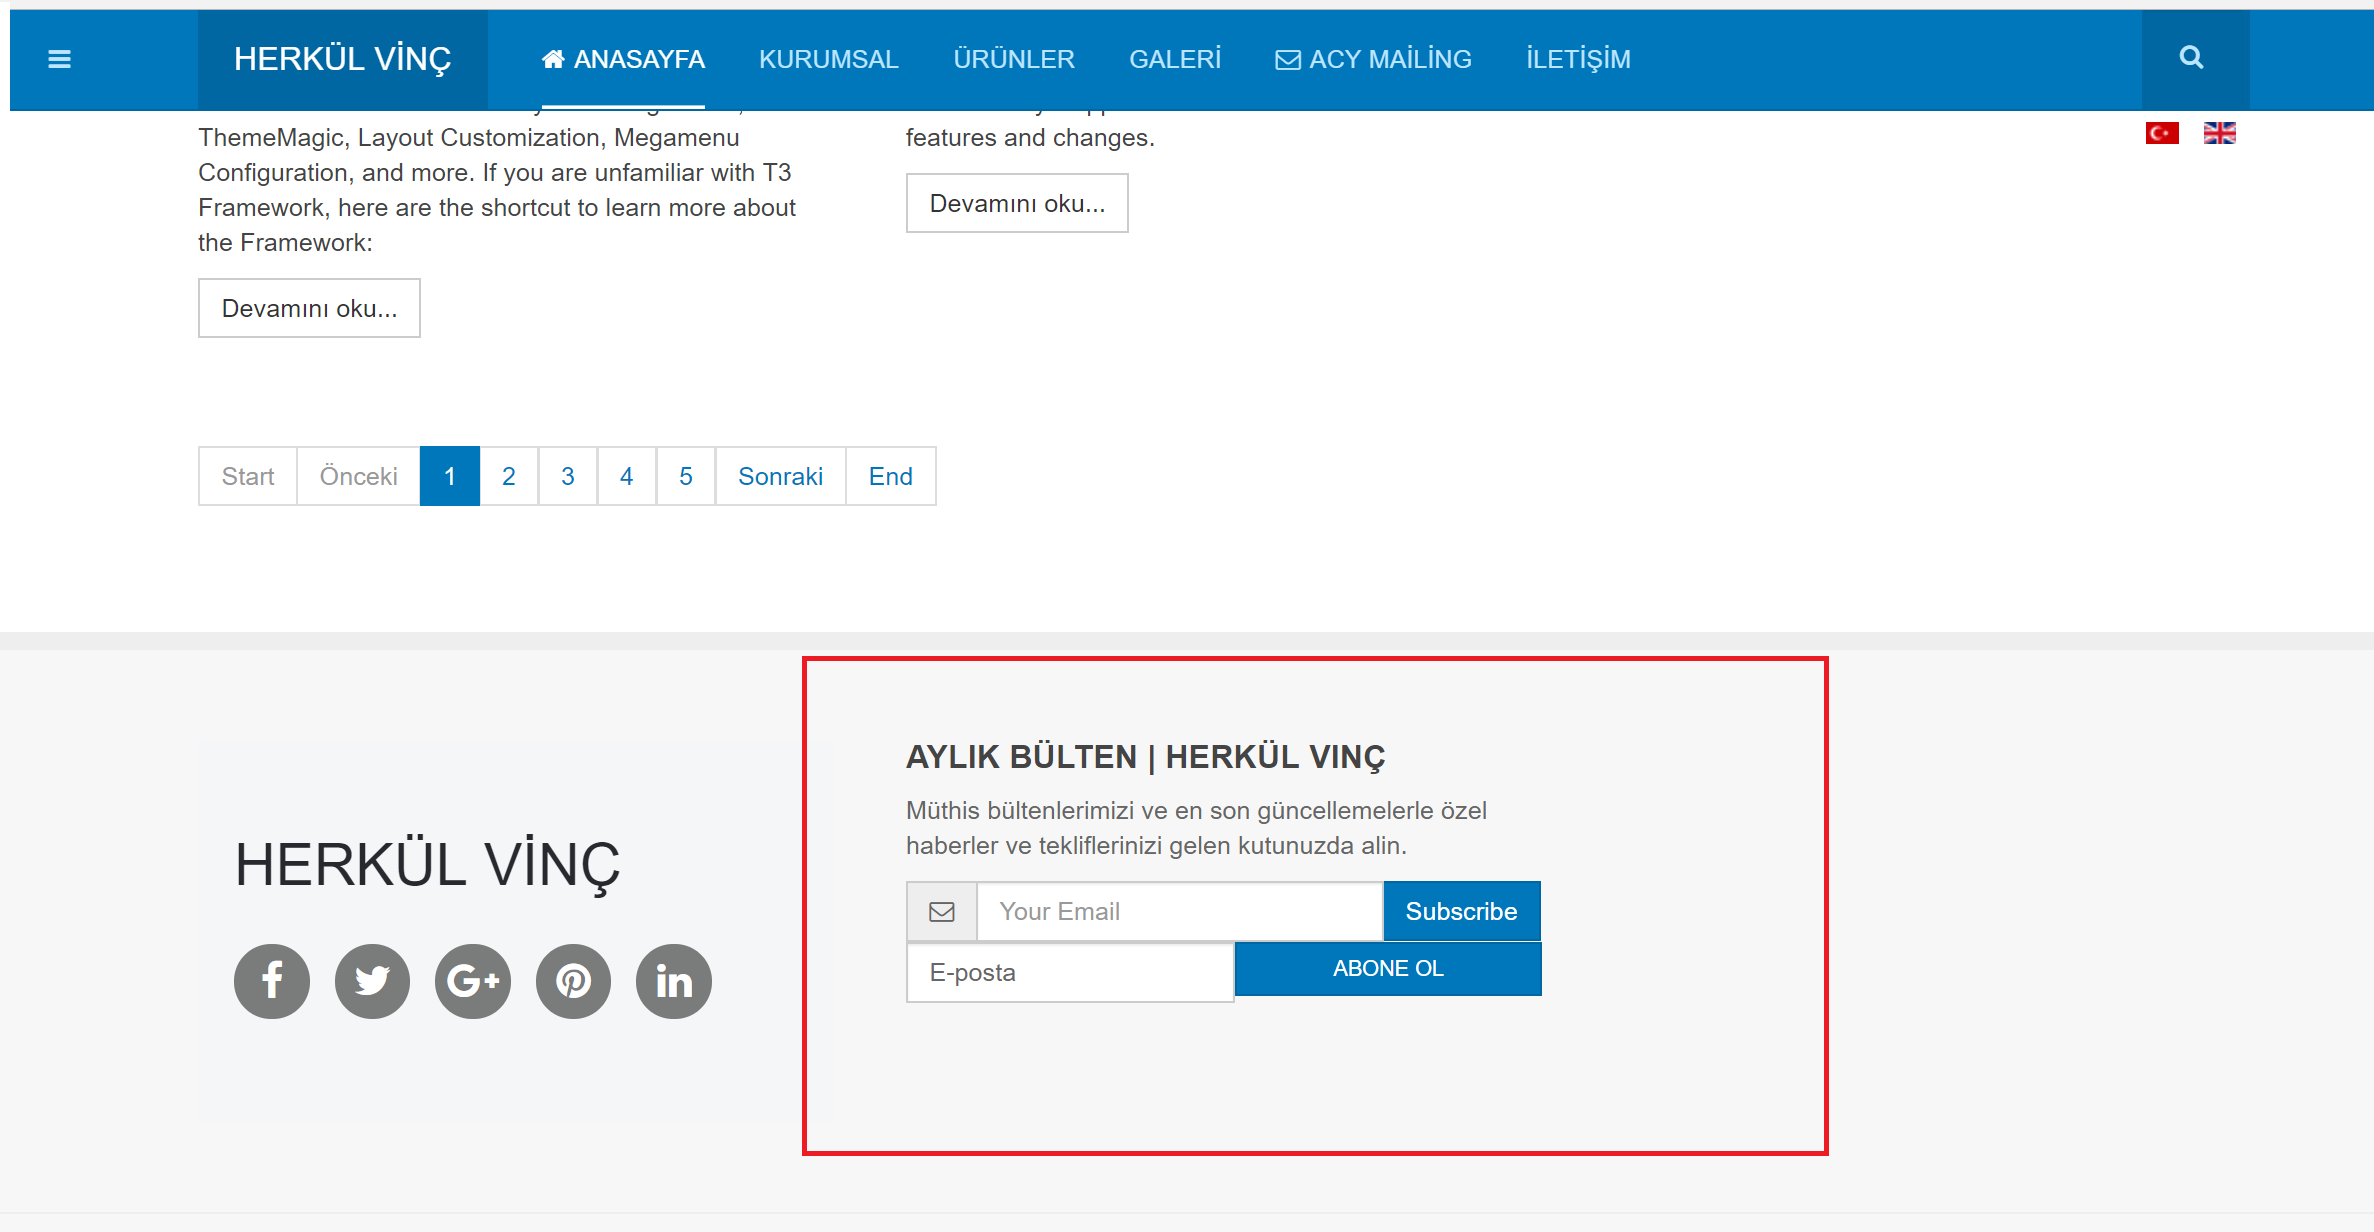2374x1232 pixels.
Task: Go to pagination page 3
Action: (x=567, y=476)
